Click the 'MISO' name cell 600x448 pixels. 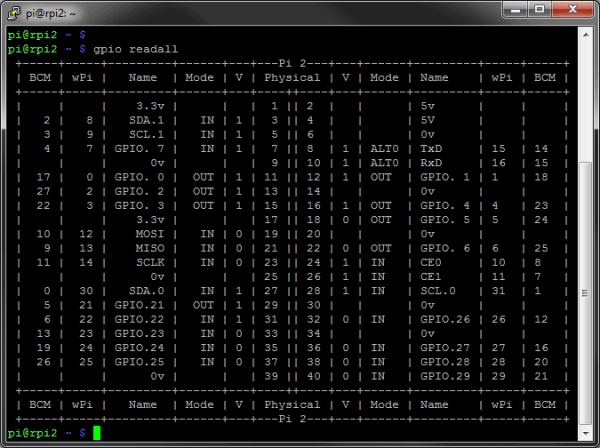pyautogui.click(x=150, y=248)
